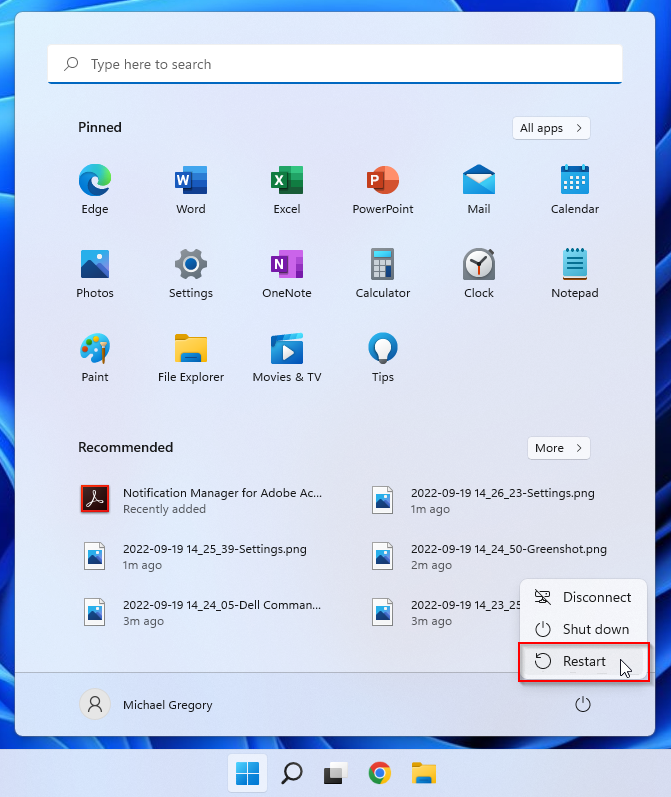
Task: Open the Michael Gregory account menu
Action: coord(146,704)
